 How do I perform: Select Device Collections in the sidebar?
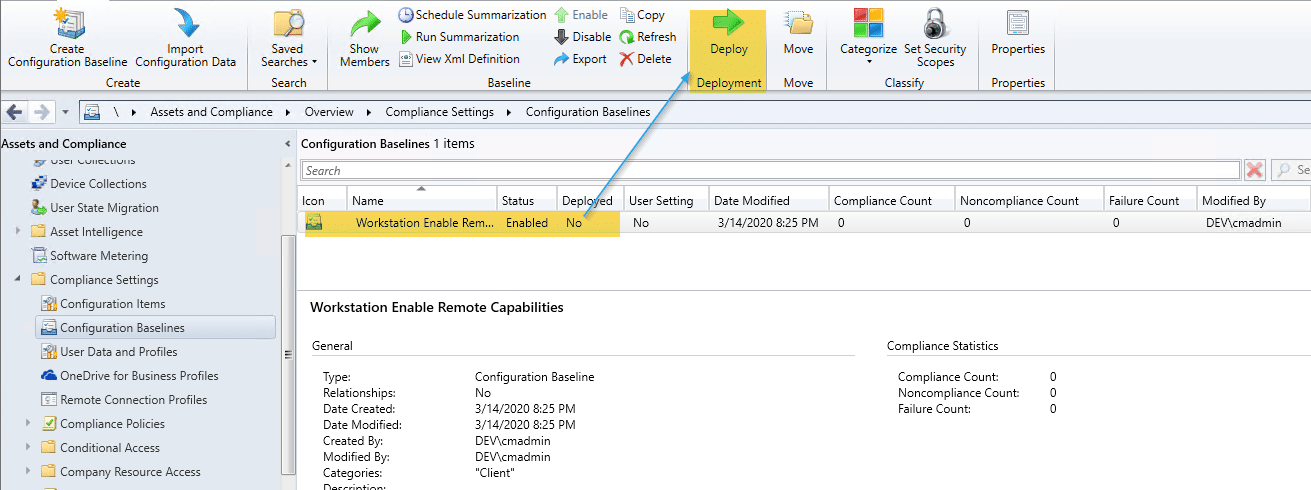tap(98, 184)
